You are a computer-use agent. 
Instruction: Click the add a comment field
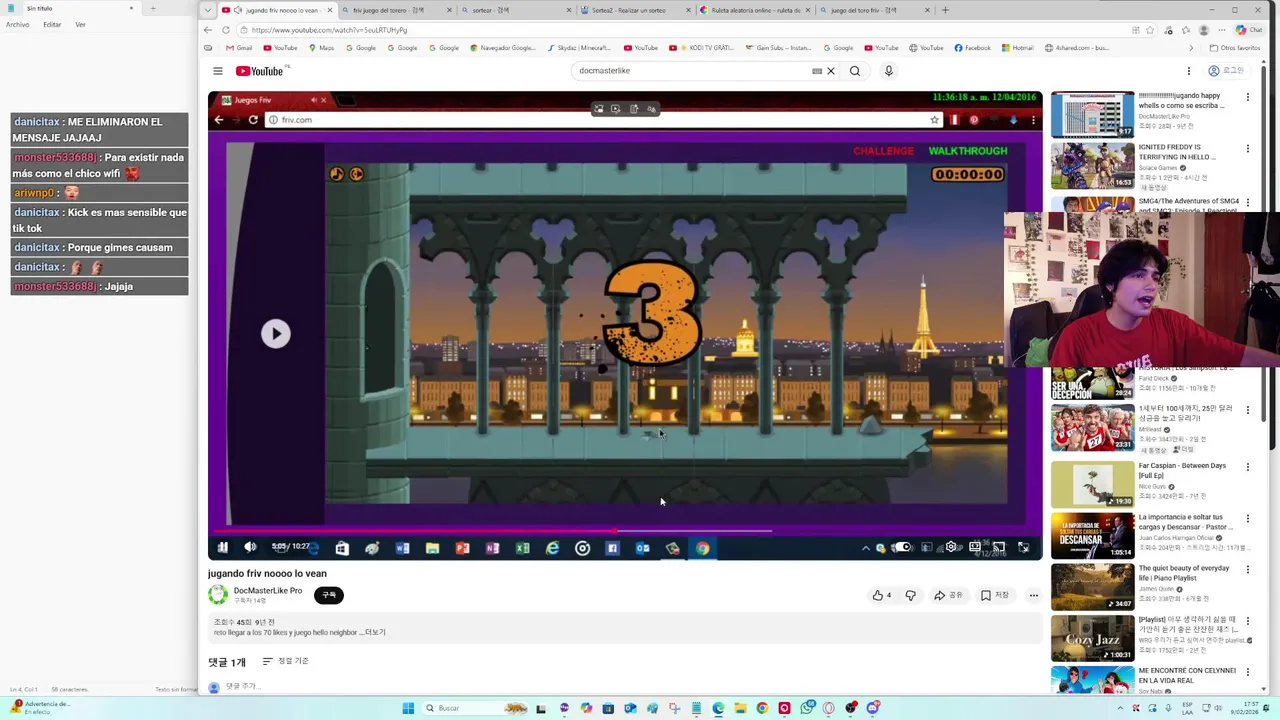(x=243, y=686)
